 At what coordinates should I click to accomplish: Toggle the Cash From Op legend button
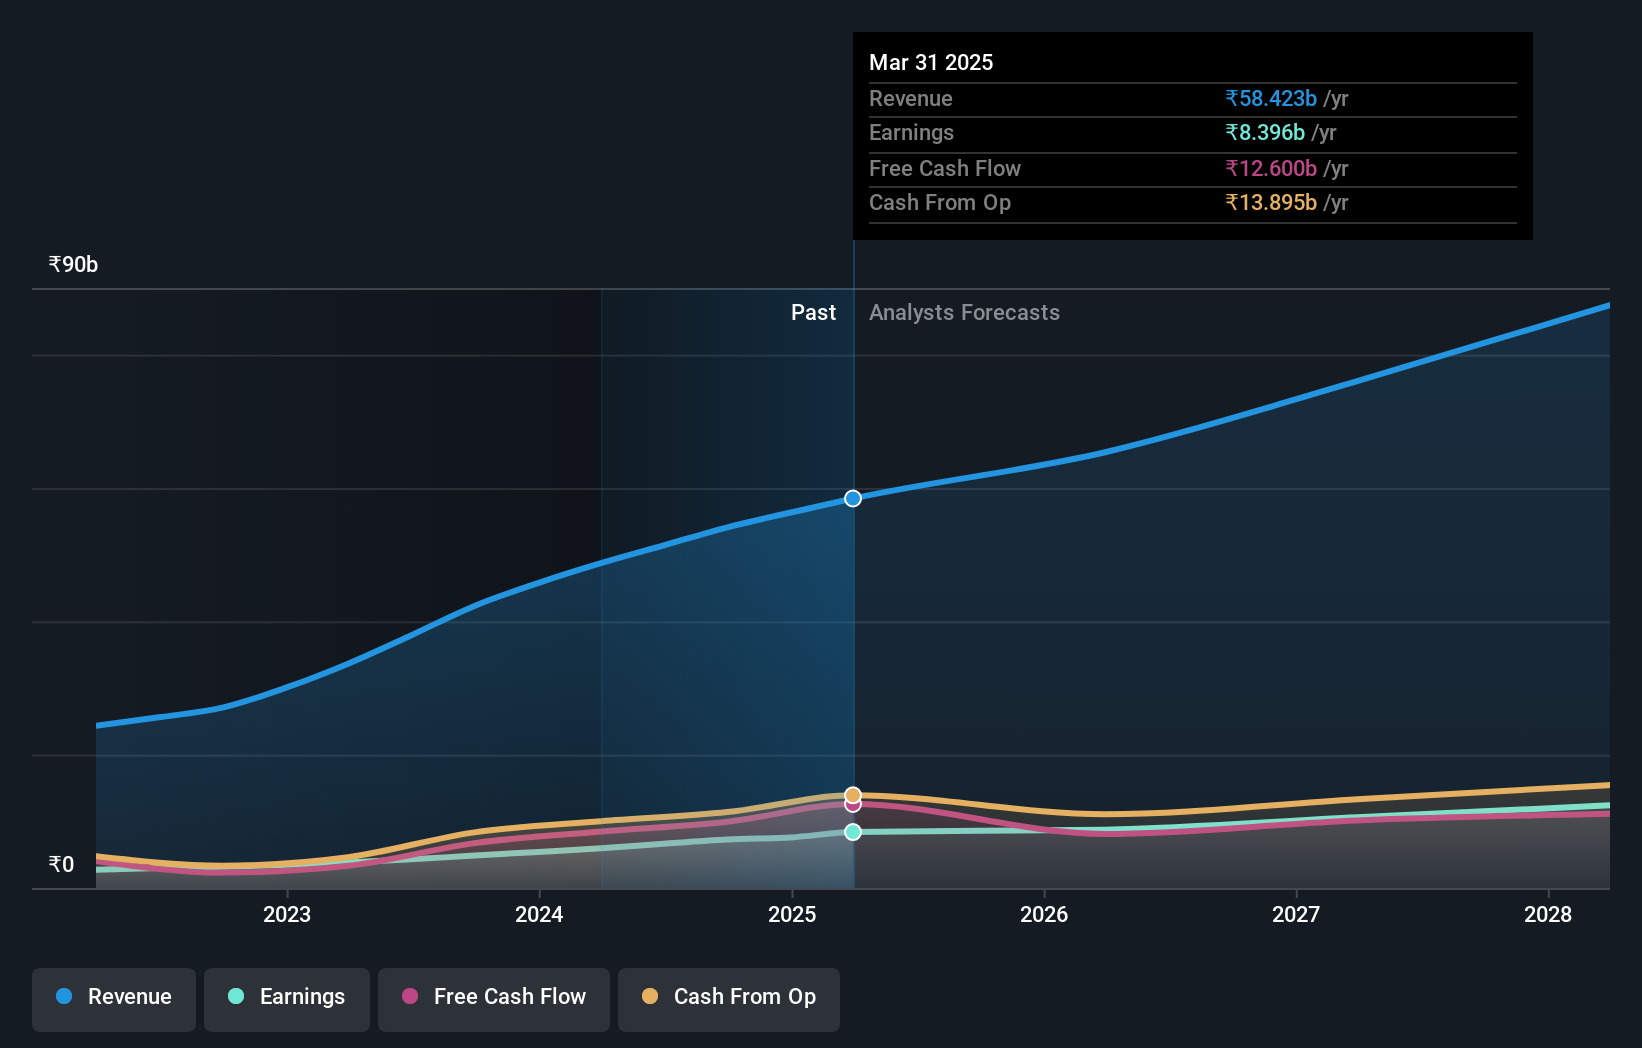coord(729,999)
